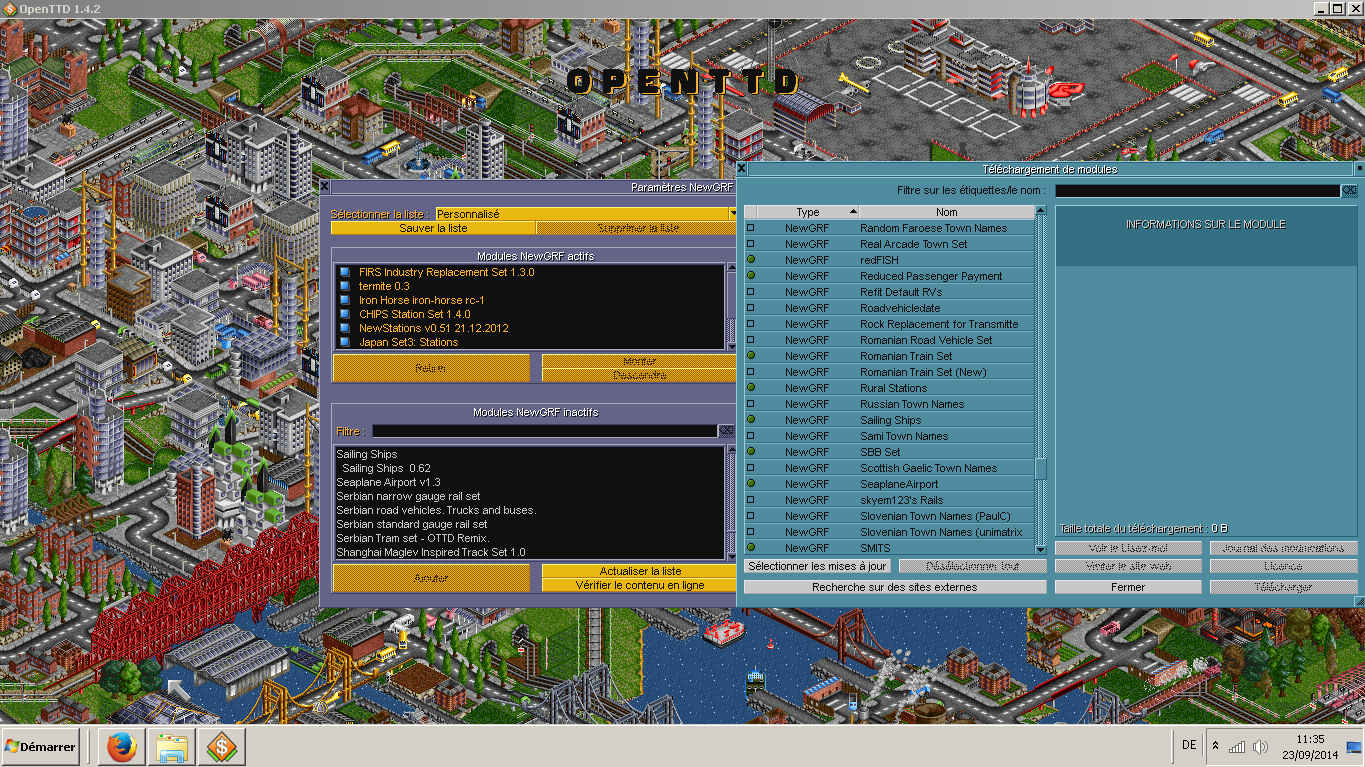Click the blue status square beside CHIPS Station Set
This screenshot has height=767, width=1365.
[x=345, y=314]
